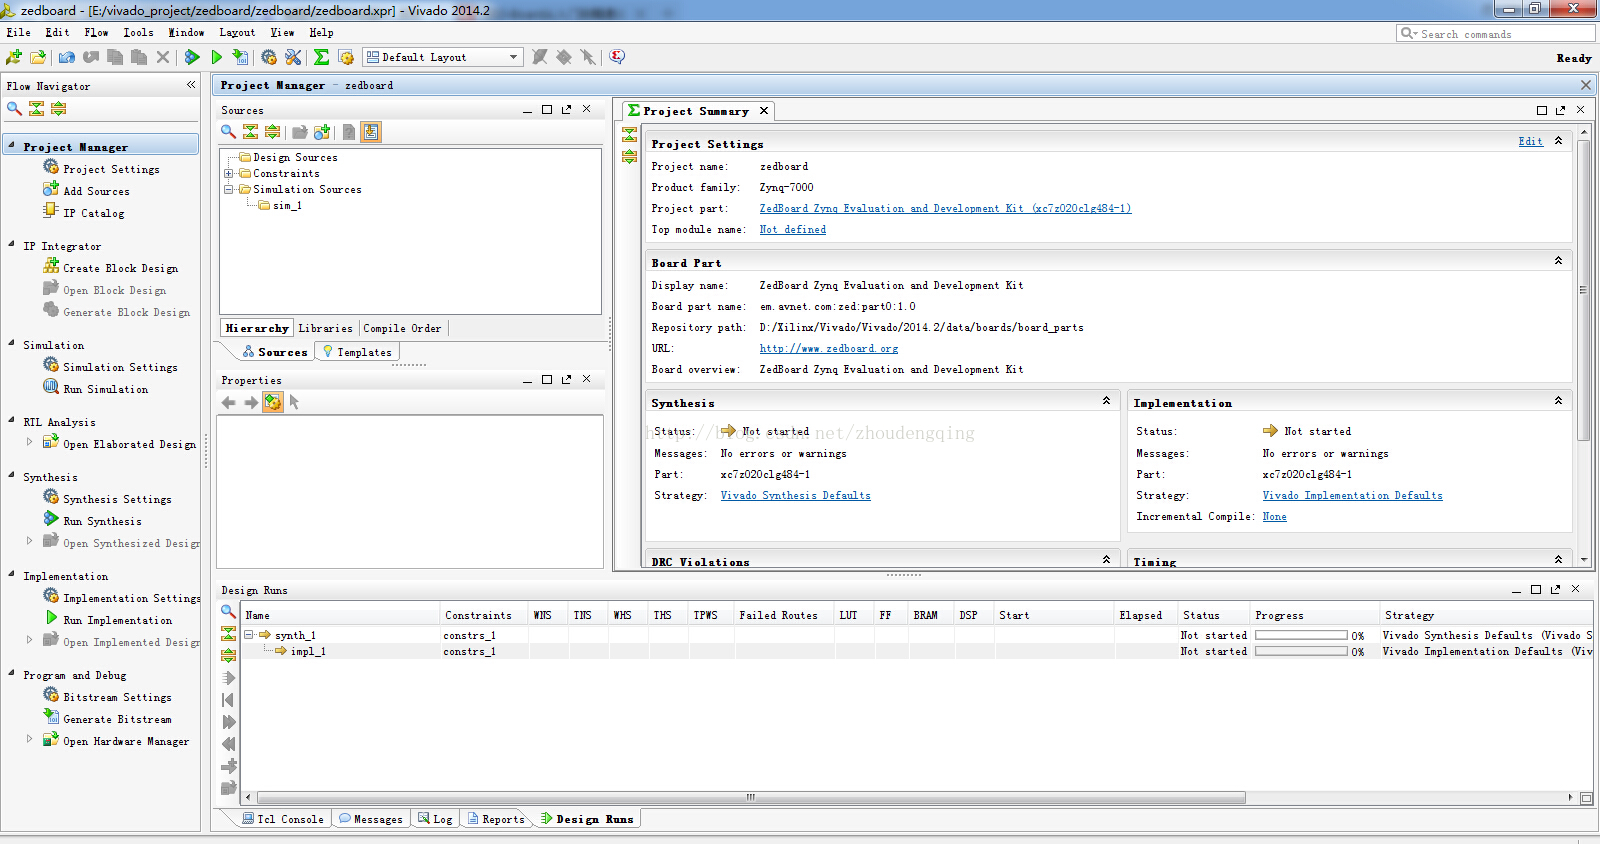The height and width of the screenshot is (844, 1600).
Task: Click Vivado Synthesis Defaults strategy link
Action: coord(795,496)
